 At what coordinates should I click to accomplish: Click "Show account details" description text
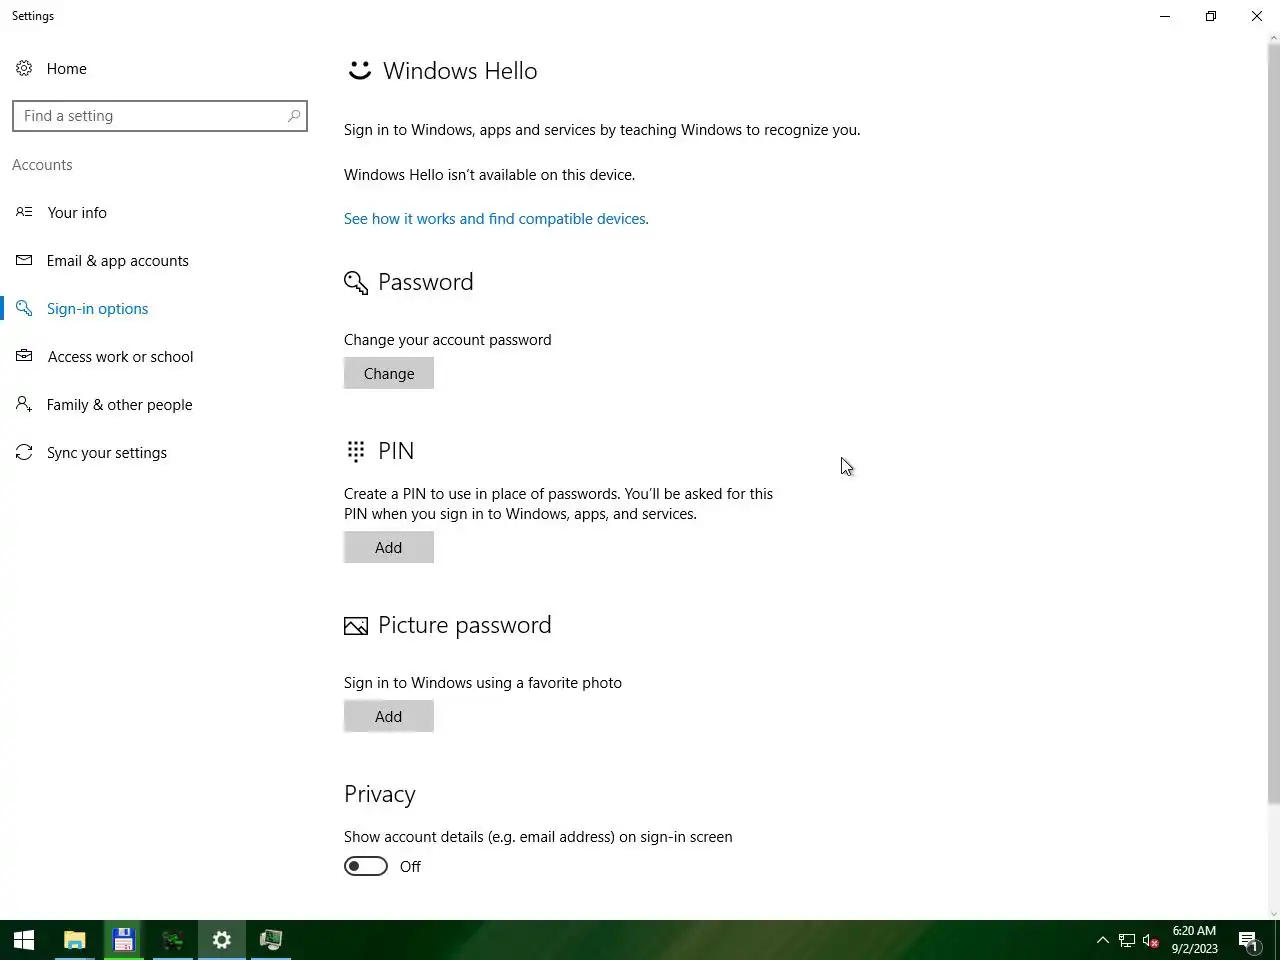(538, 836)
